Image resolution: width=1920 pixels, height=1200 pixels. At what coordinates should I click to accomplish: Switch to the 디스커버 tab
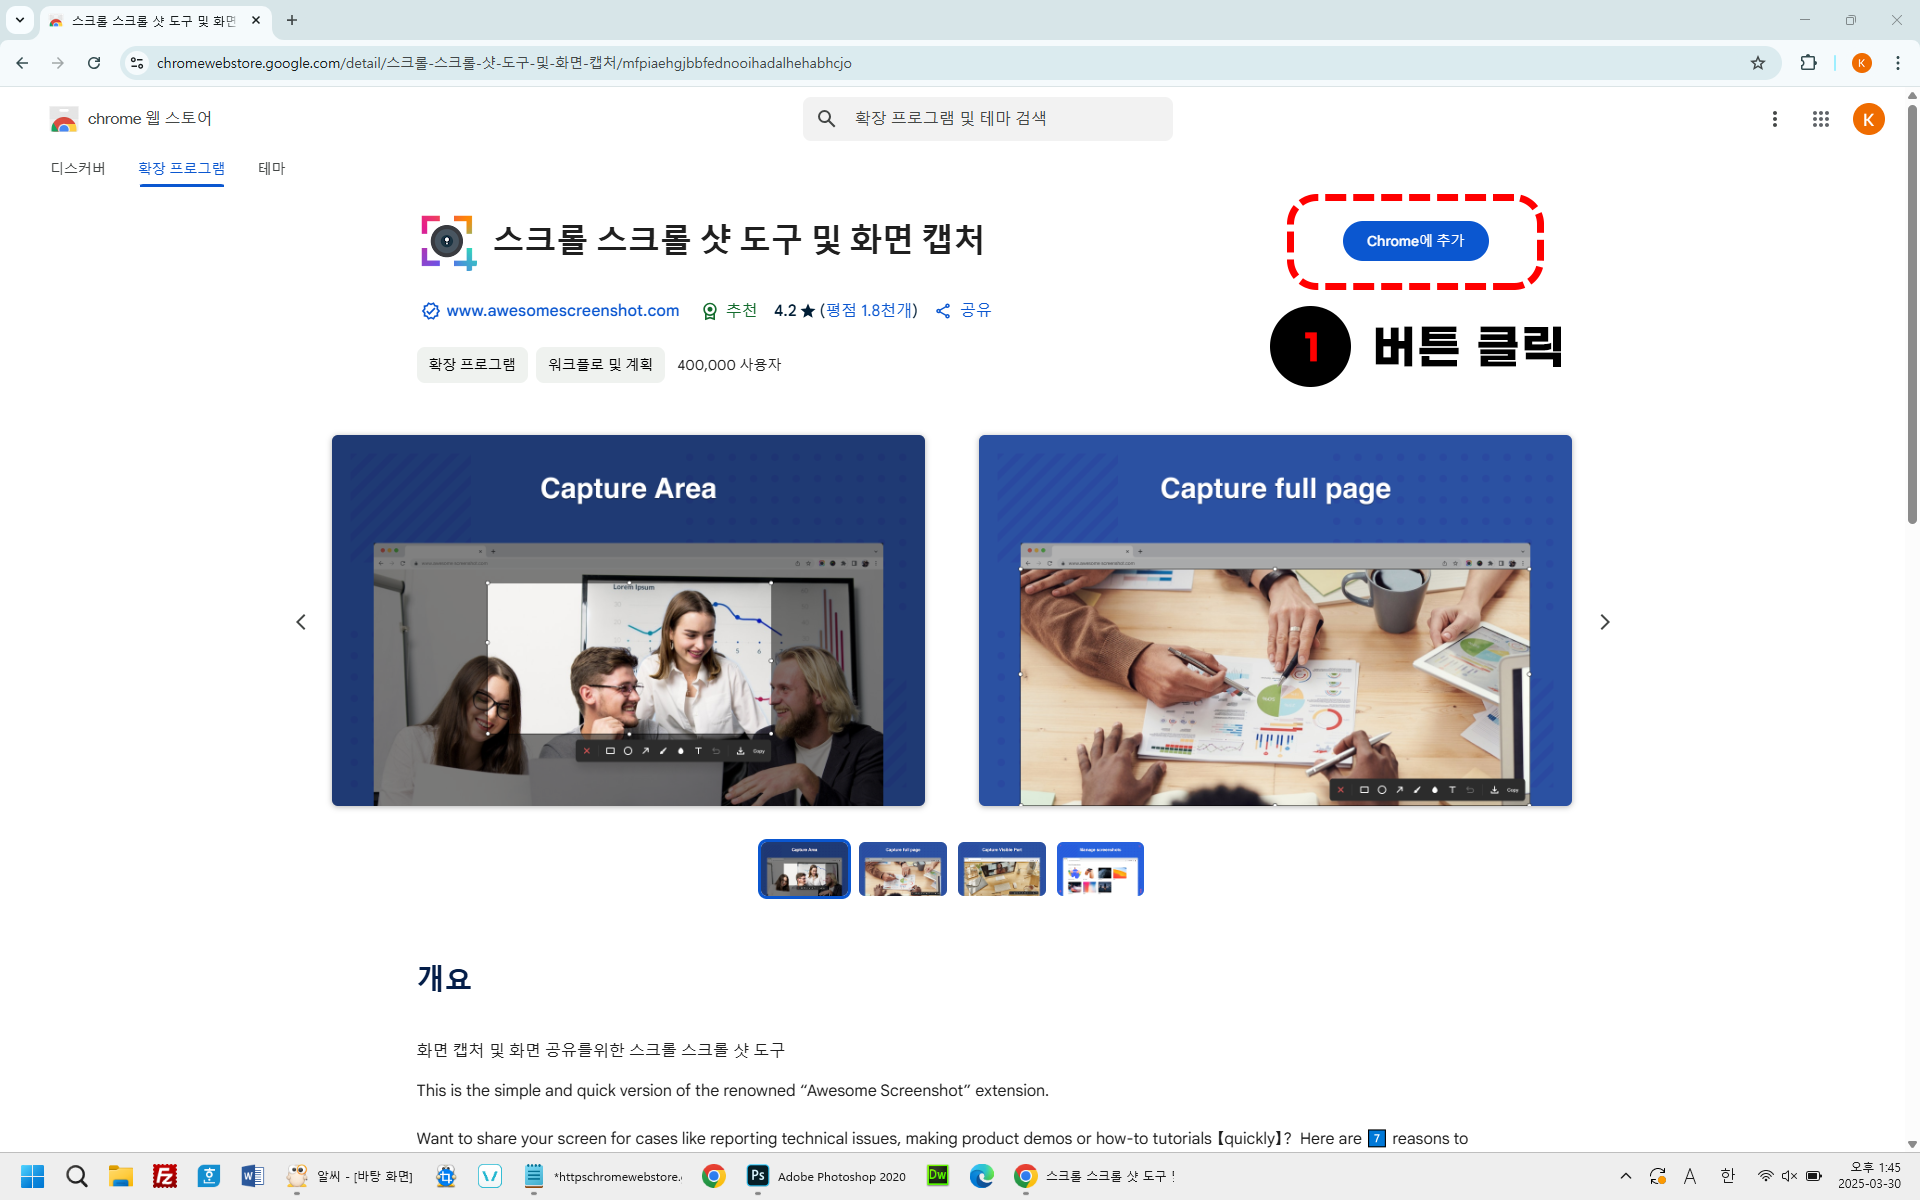[78, 168]
